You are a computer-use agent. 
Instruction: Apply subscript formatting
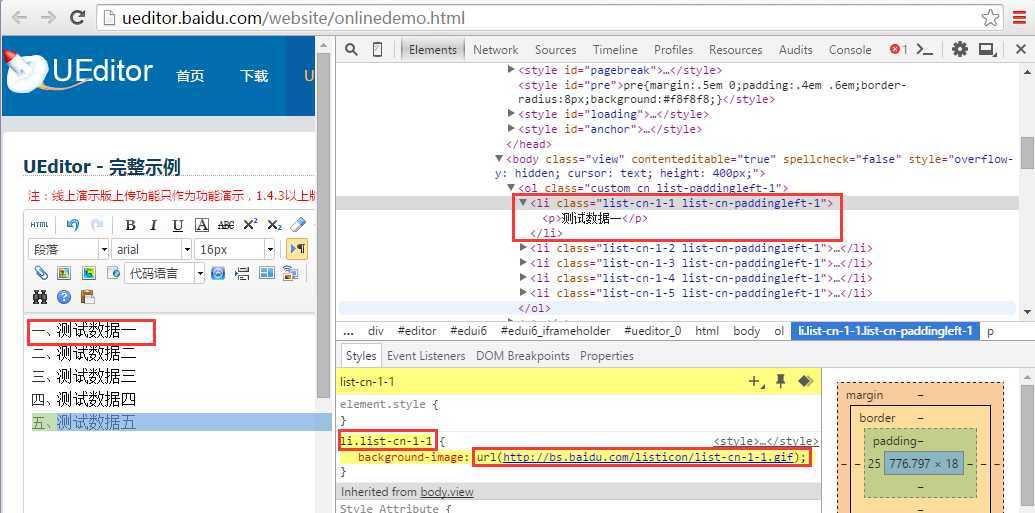point(275,226)
